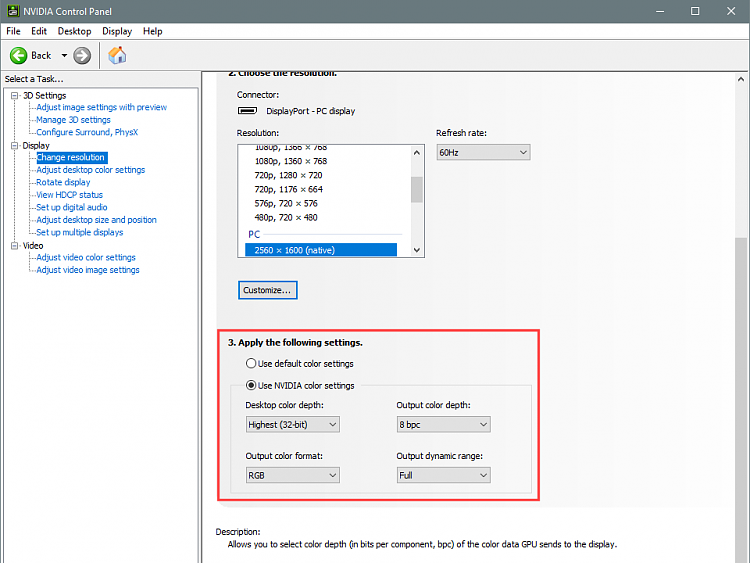Select resolution 480p, 720 × 480
The width and height of the screenshot is (750, 563).
coord(286,218)
